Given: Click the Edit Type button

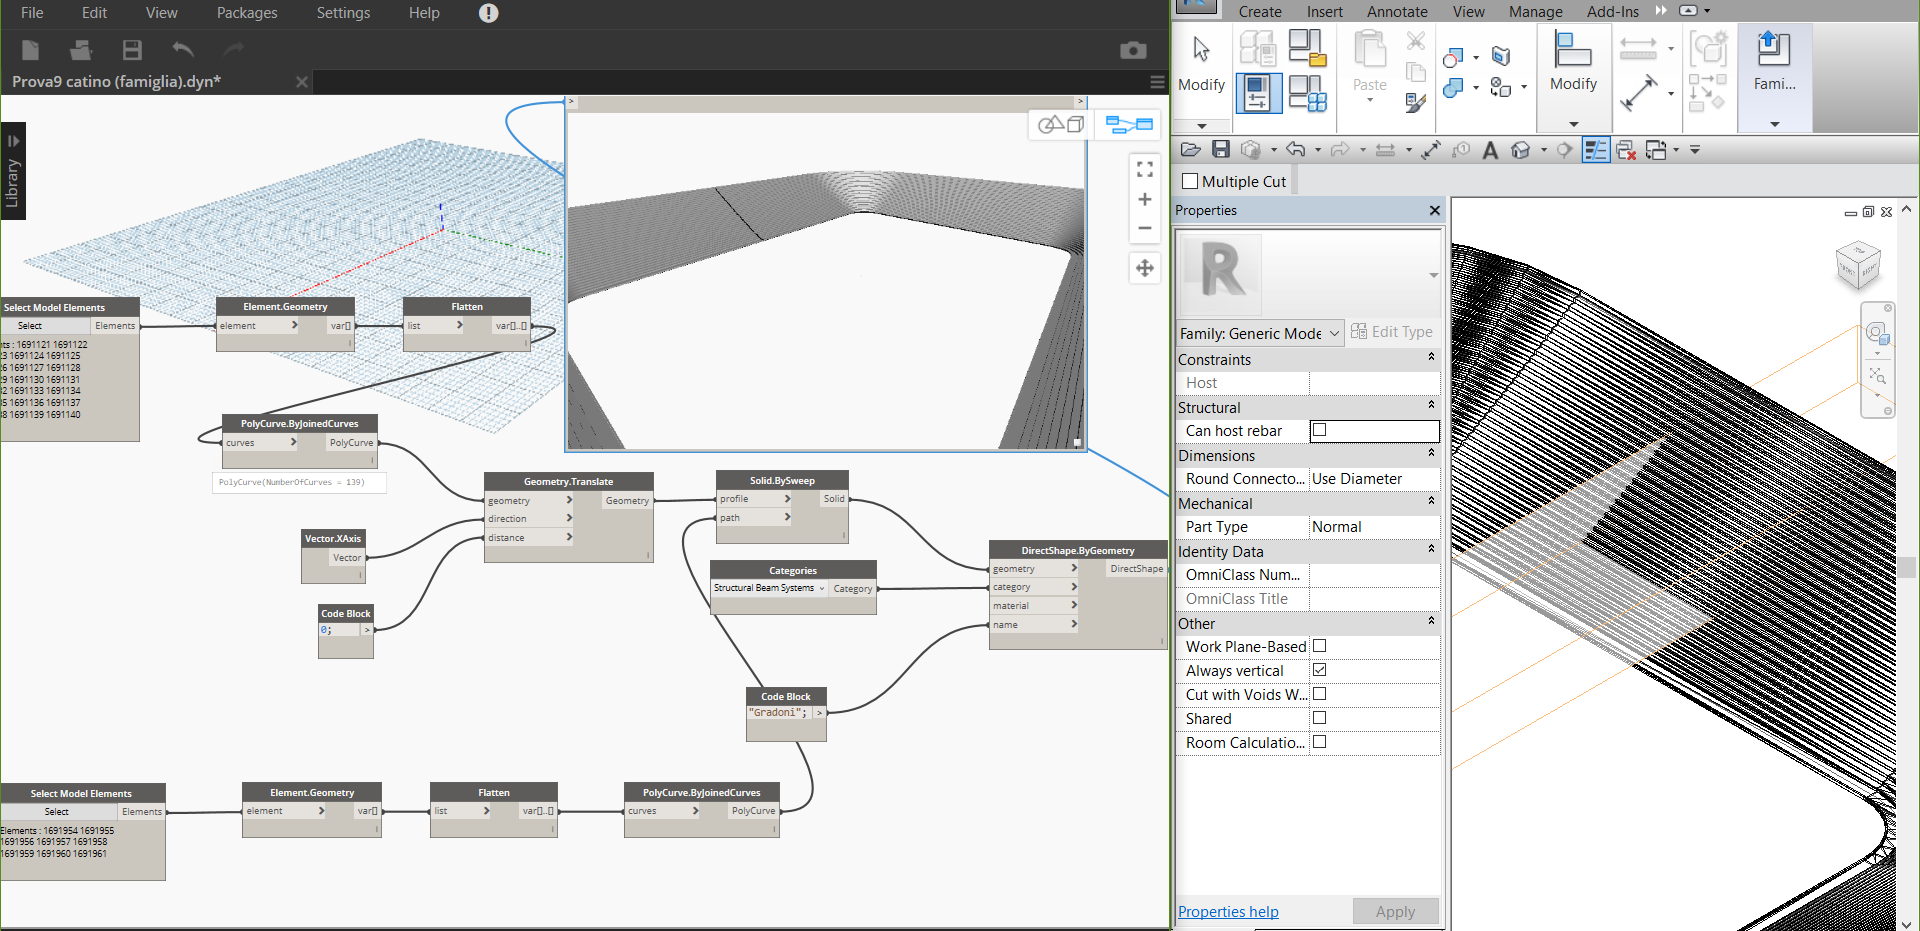Looking at the screenshot, I should click(x=1392, y=332).
